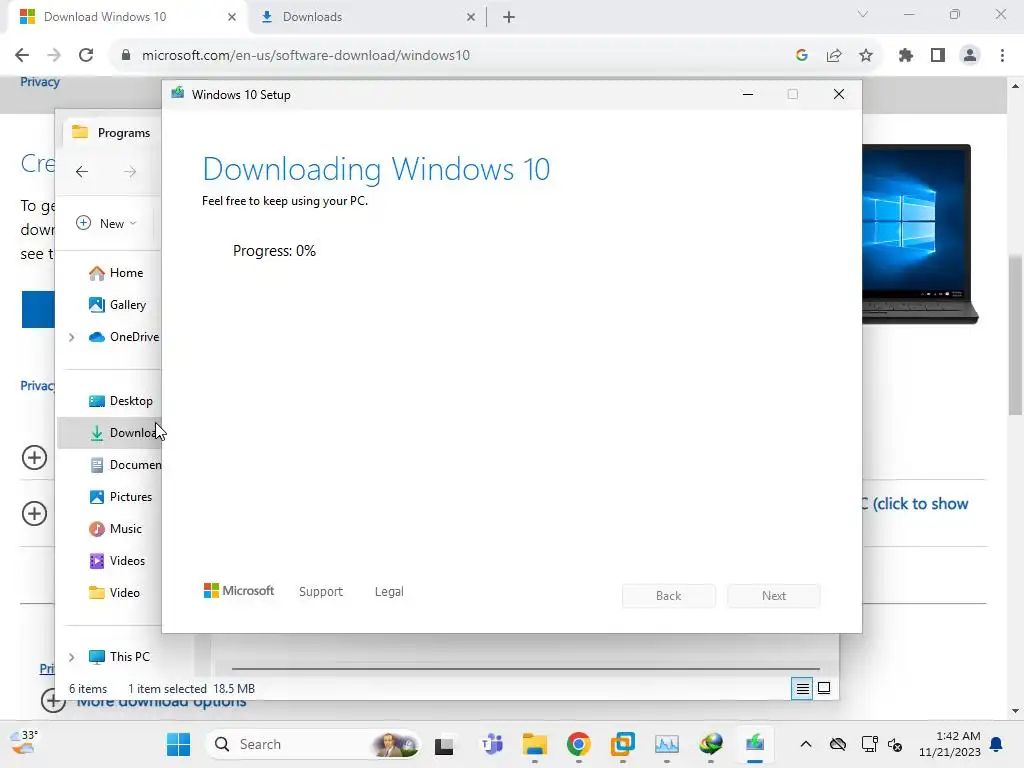Click Privacy link at page top
Image resolution: width=1024 pixels, height=768 pixels.
point(40,82)
